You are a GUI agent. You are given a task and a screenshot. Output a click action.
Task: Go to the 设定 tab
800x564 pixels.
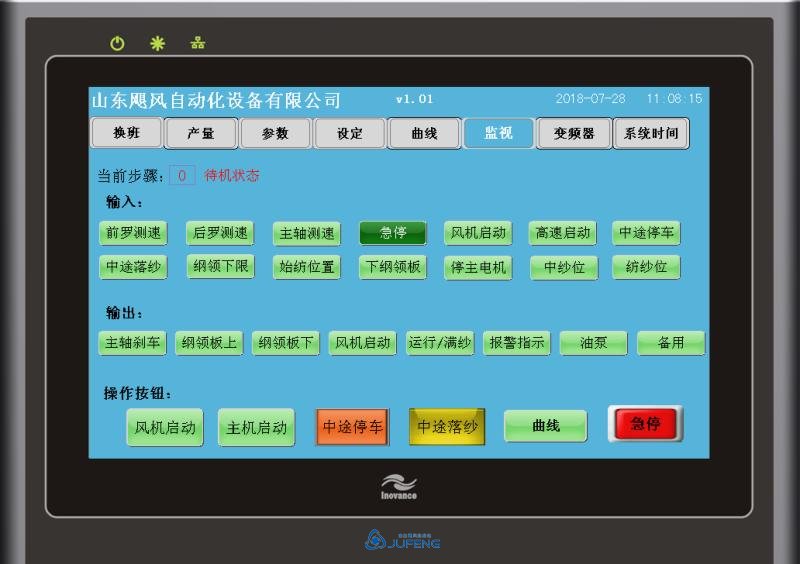click(x=349, y=133)
